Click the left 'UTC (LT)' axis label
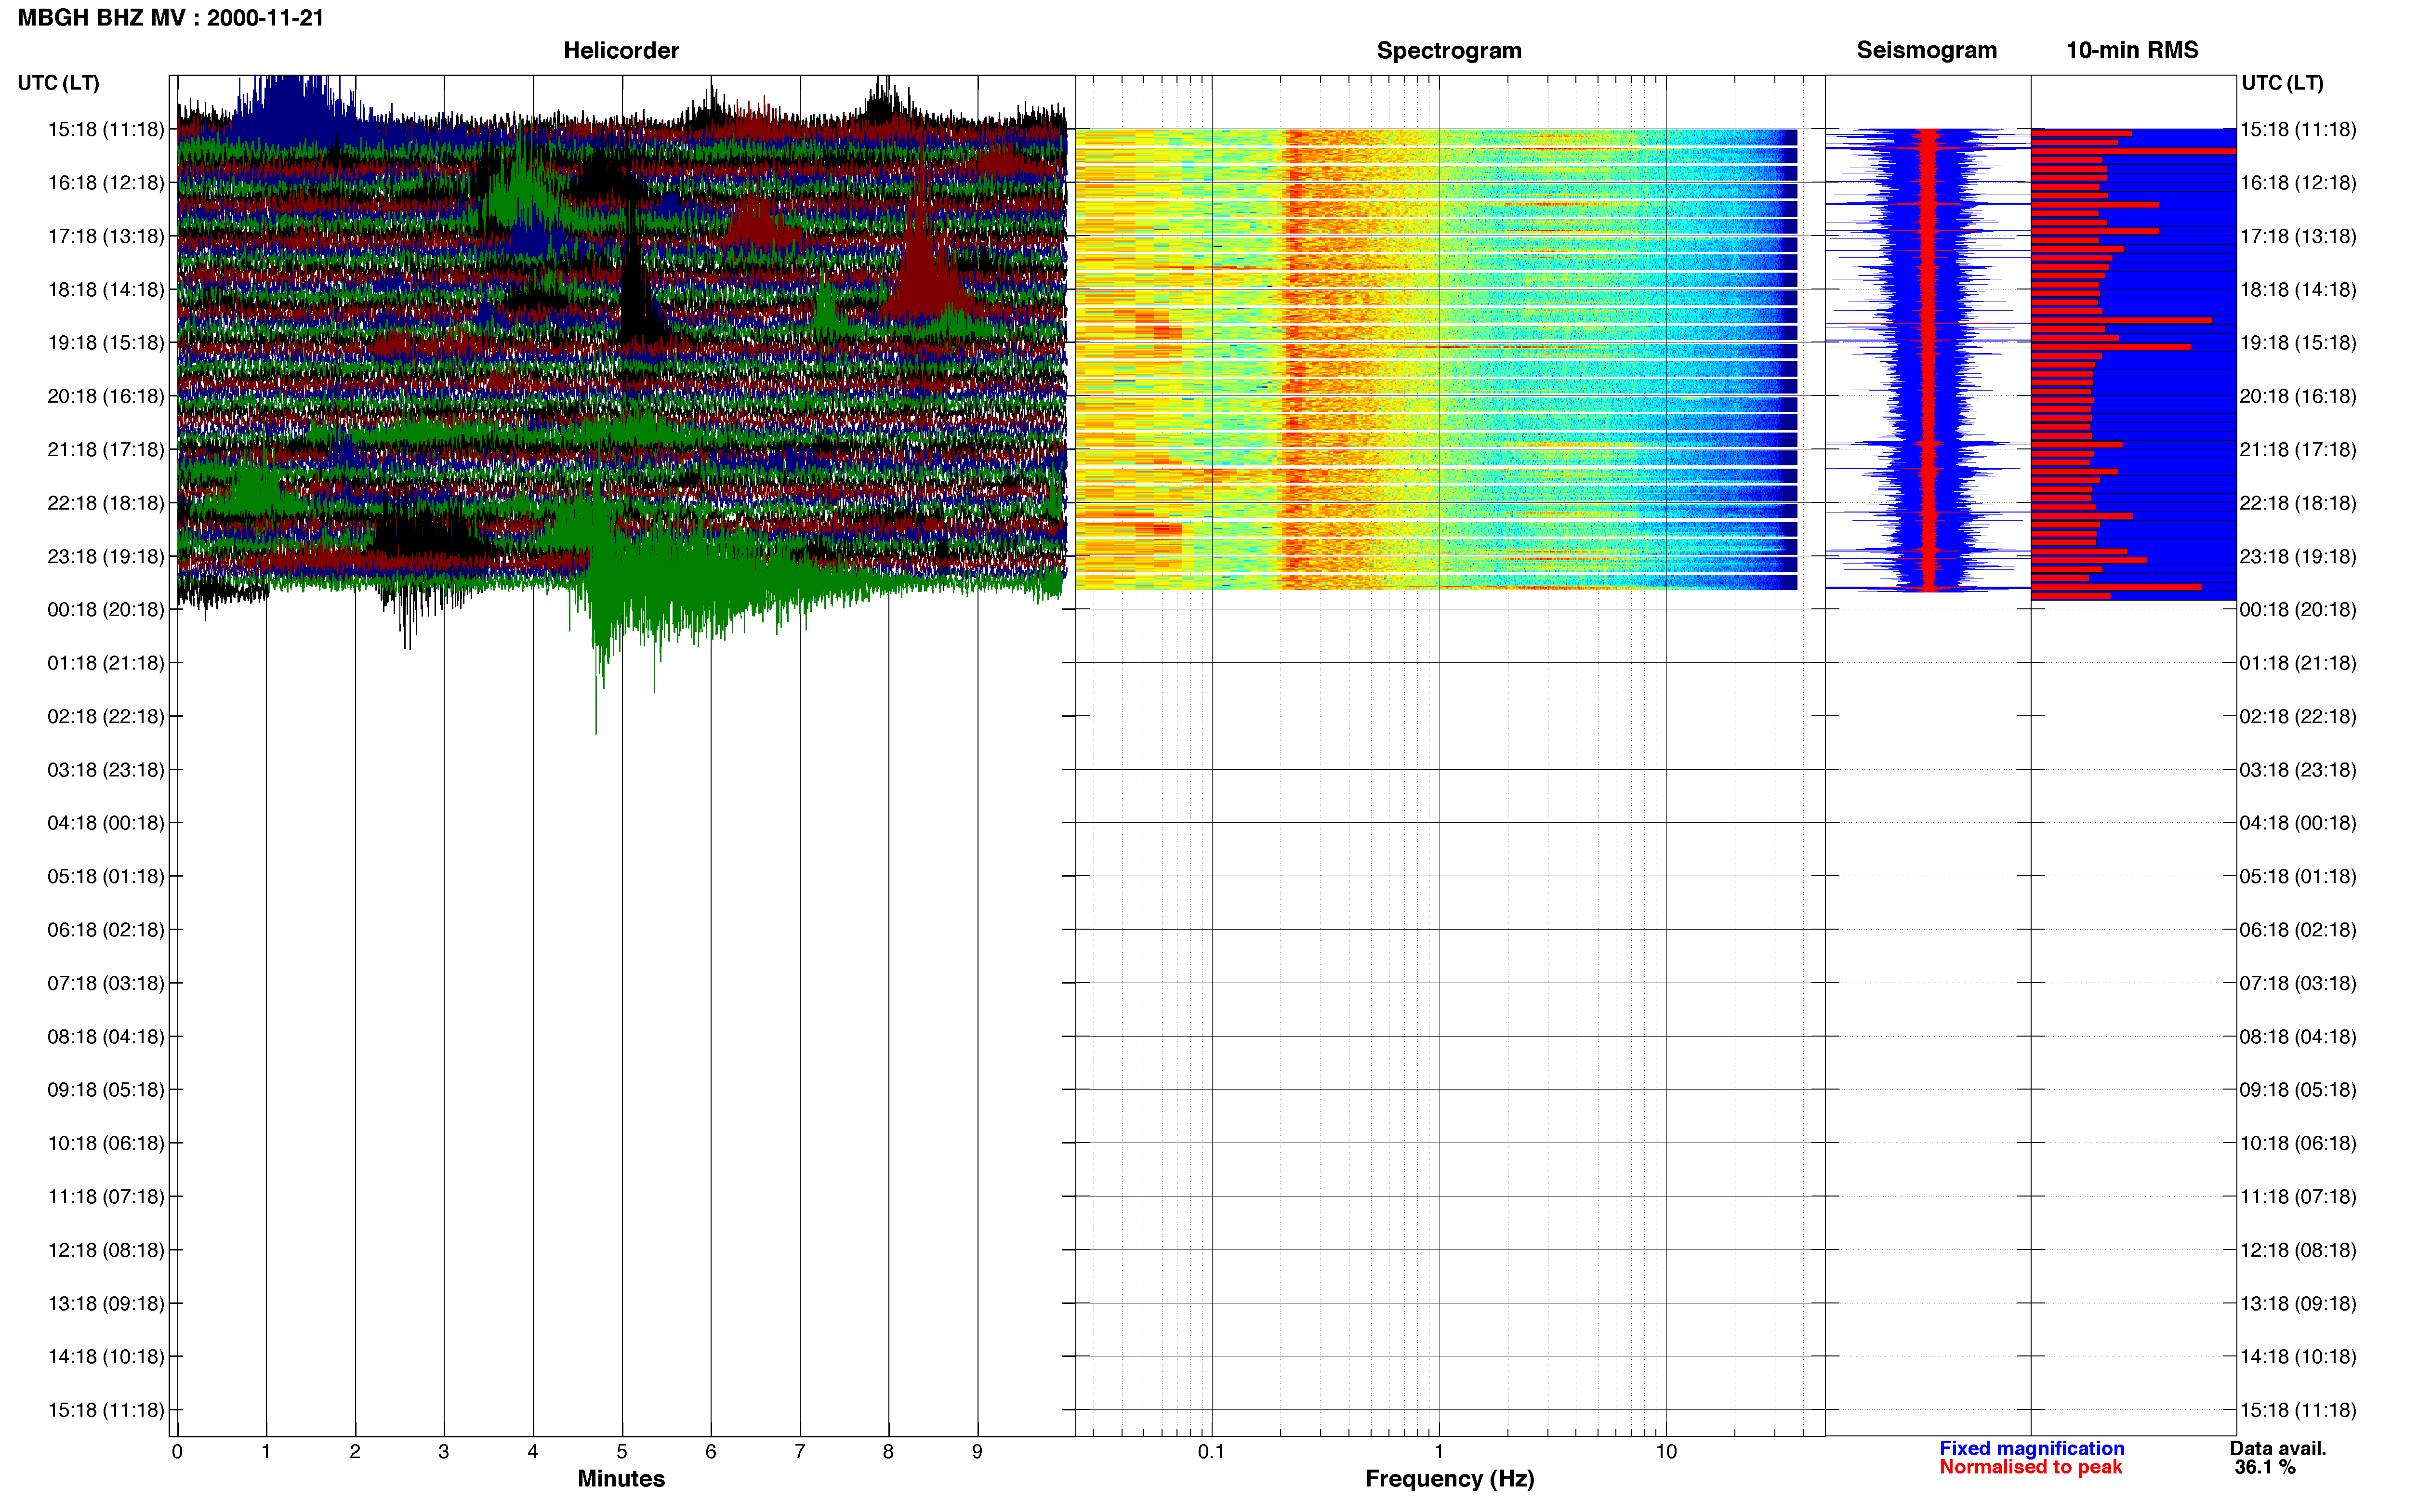This screenshot has width=2418, height=1512. (x=59, y=83)
